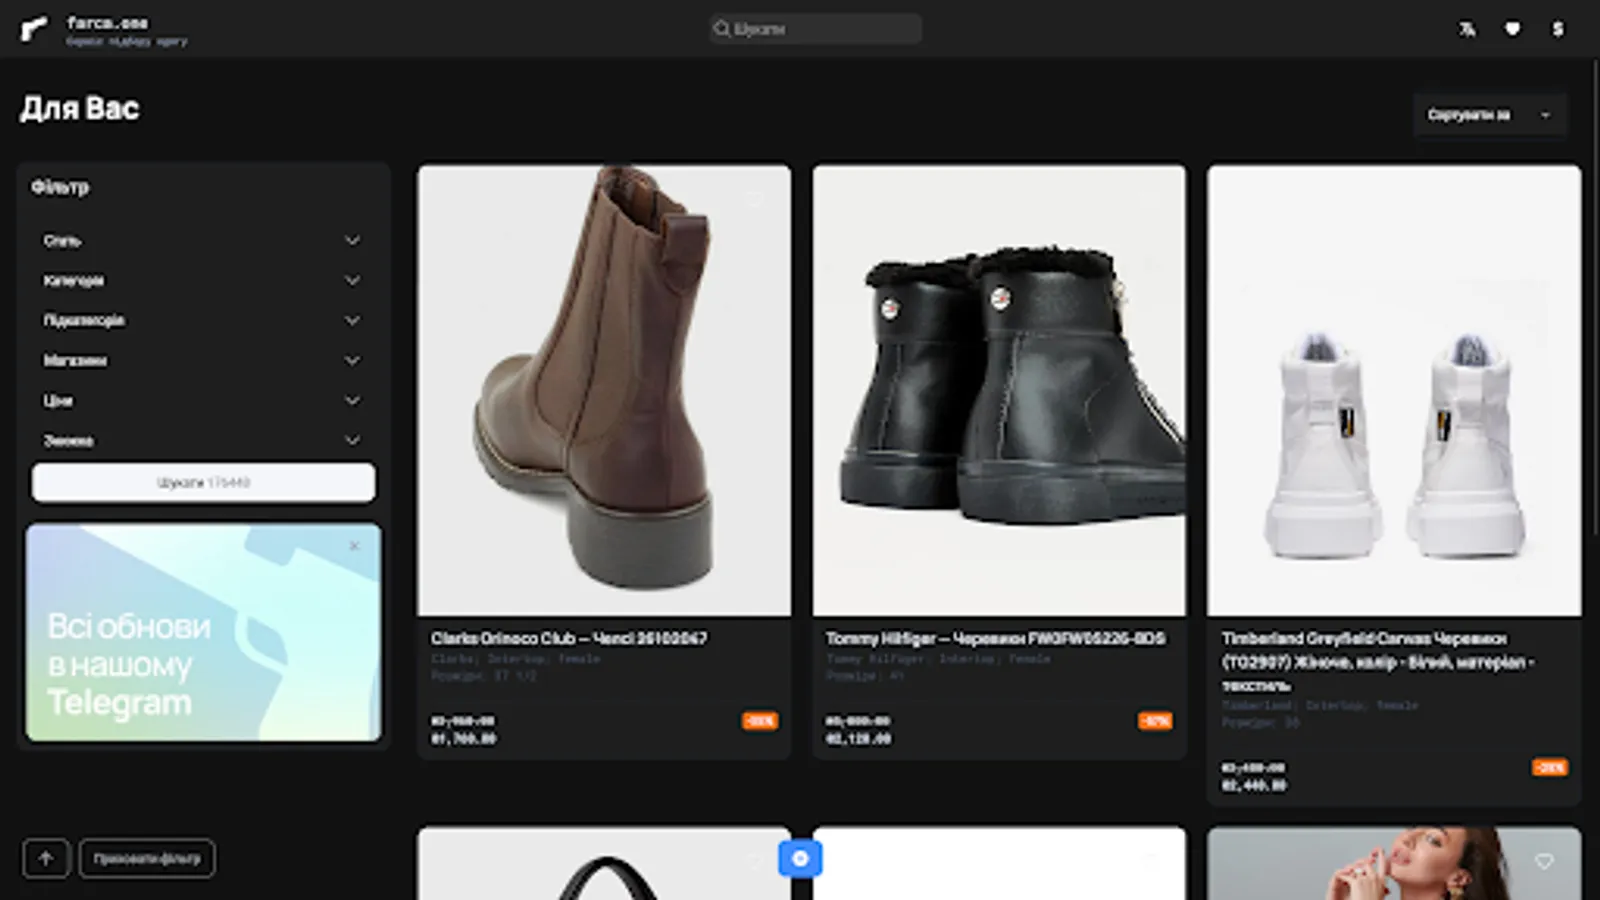Click the white Шукати filter button
This screenshot has width=1600, height=900.
pyautogui.click(x=204, y=482)
